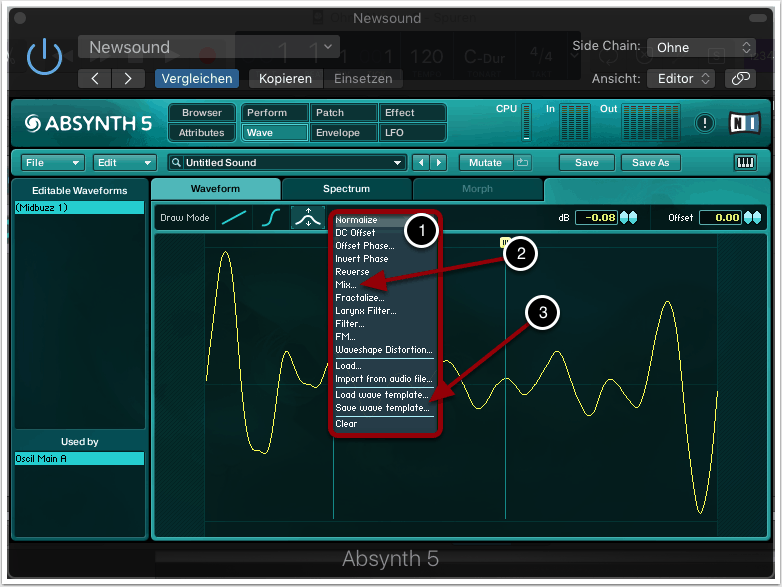Open the Side Chain dropdown
Screen dimensions: 782x587
coord(701,48)
